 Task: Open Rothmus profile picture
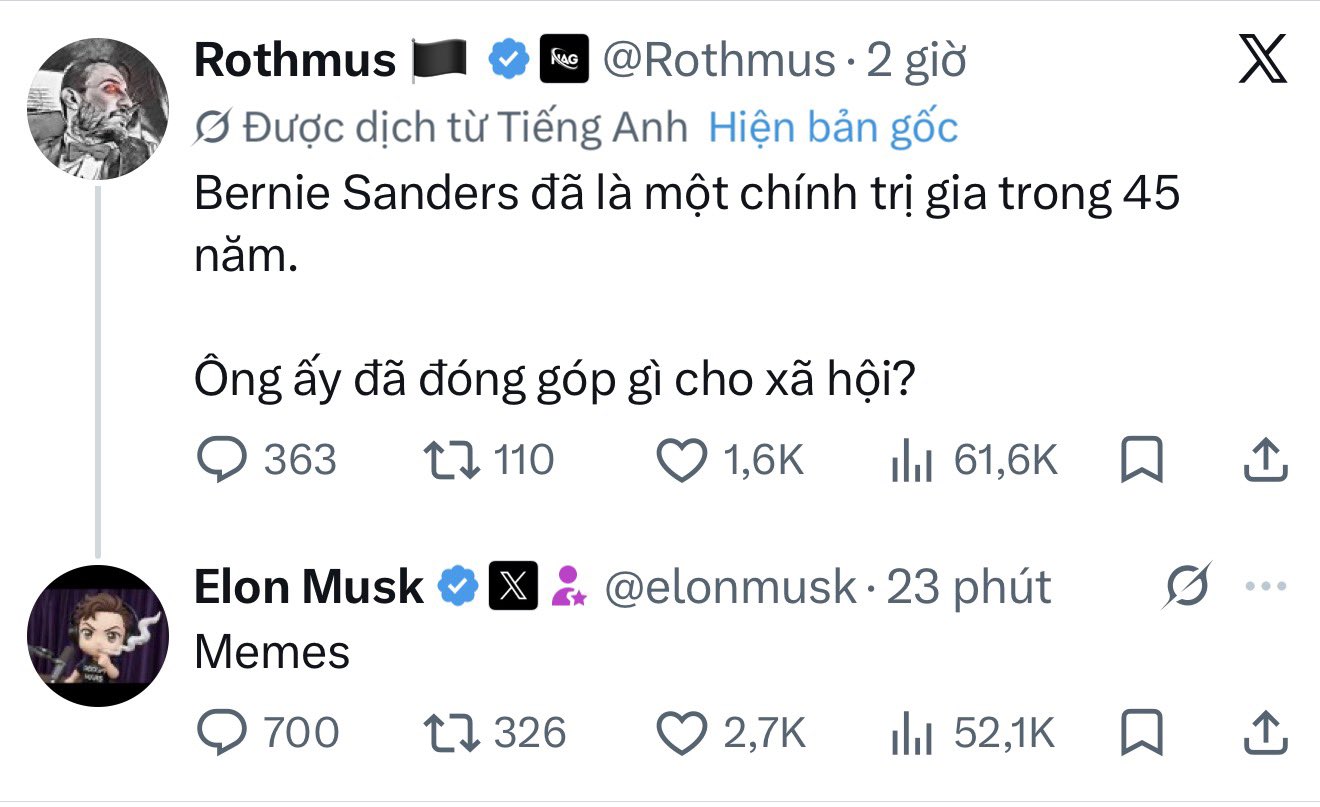[96, 108]
